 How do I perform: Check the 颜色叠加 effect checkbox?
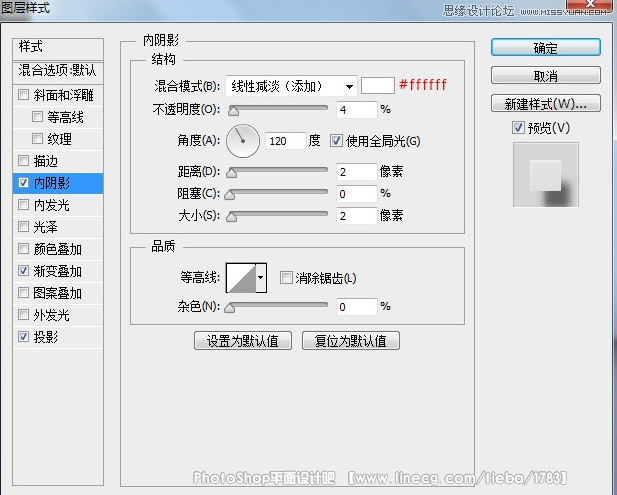tap(23, 249)
